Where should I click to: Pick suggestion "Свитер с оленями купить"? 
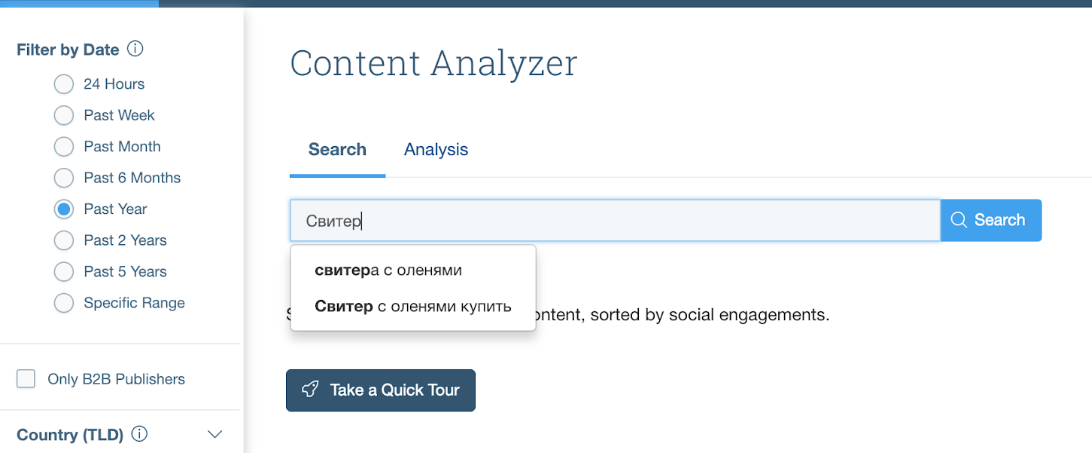412,306
